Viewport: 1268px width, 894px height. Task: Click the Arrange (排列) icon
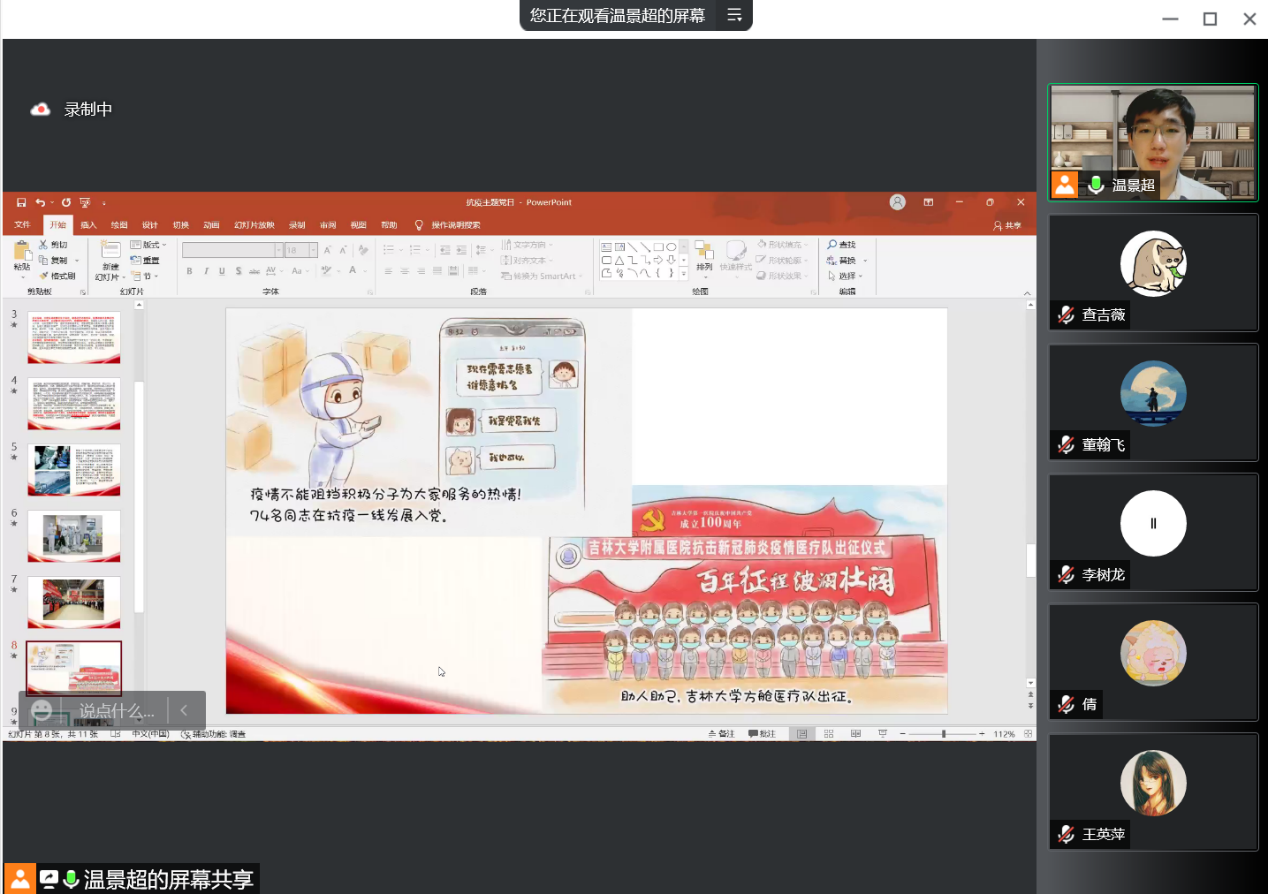click(x=704, y=251)
